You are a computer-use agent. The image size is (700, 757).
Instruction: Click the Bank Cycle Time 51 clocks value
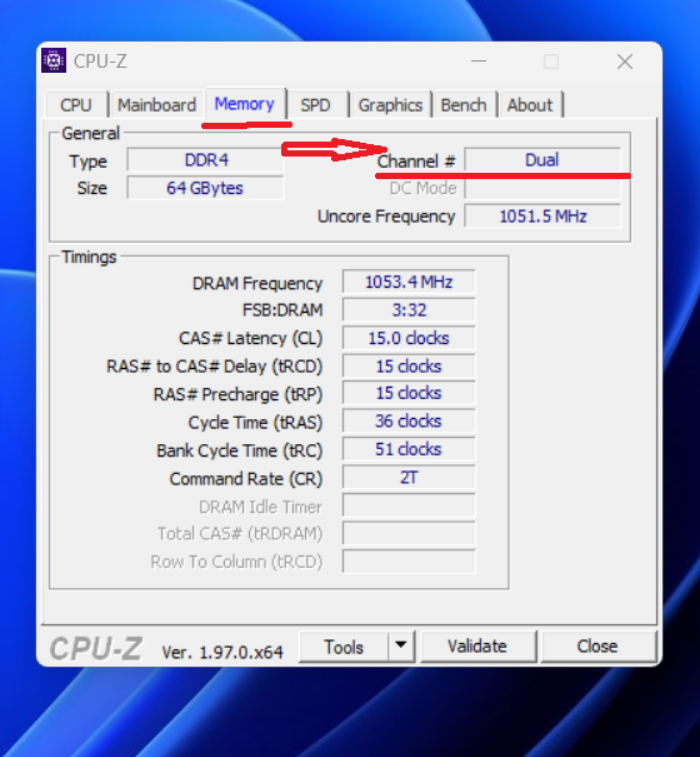(409, 449)
